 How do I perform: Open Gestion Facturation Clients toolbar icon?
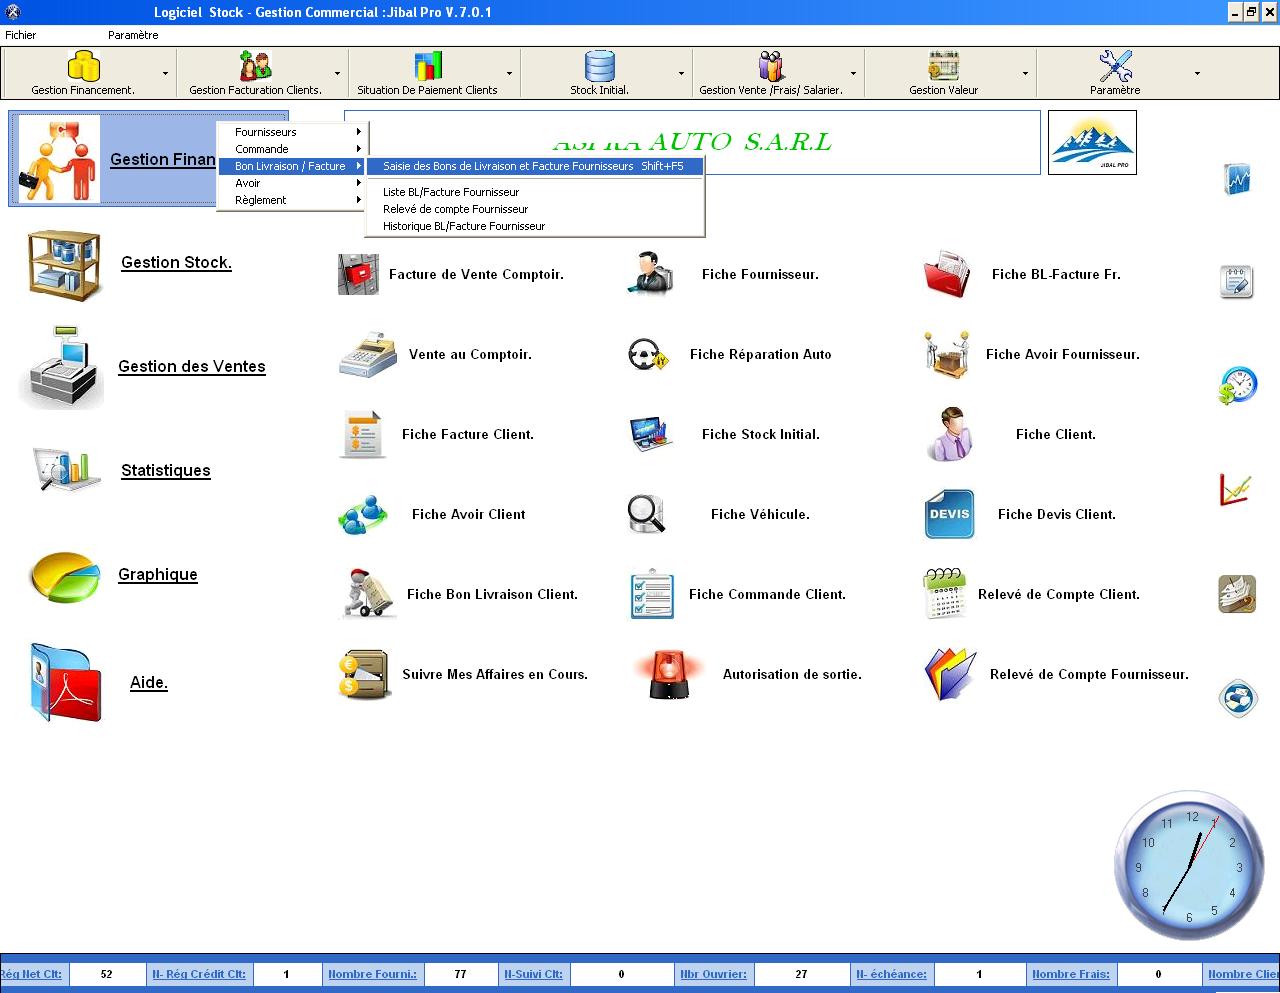(x=255, y=66)
